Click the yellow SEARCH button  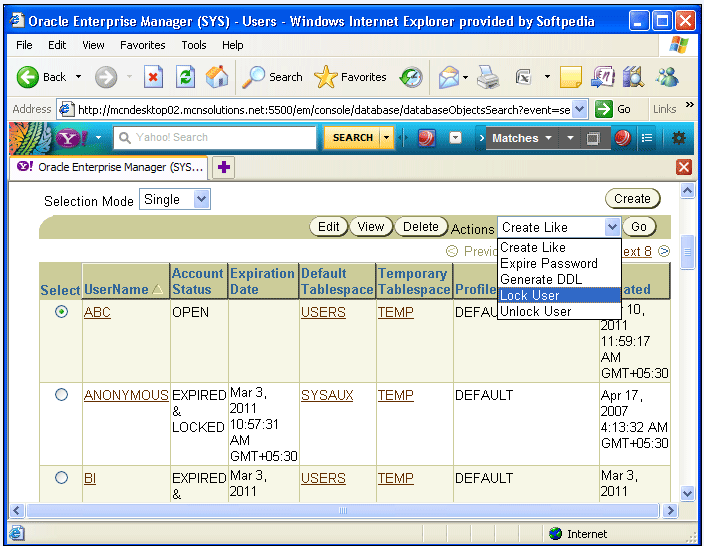click(x=352, y=137)
